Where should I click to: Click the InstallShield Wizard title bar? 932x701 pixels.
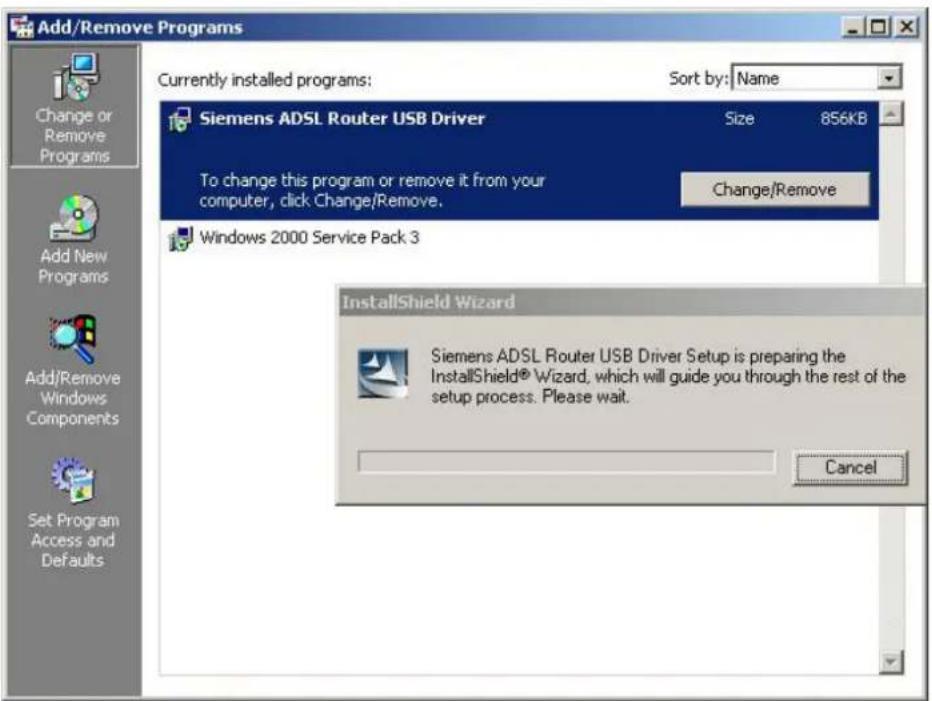point(630,302)
